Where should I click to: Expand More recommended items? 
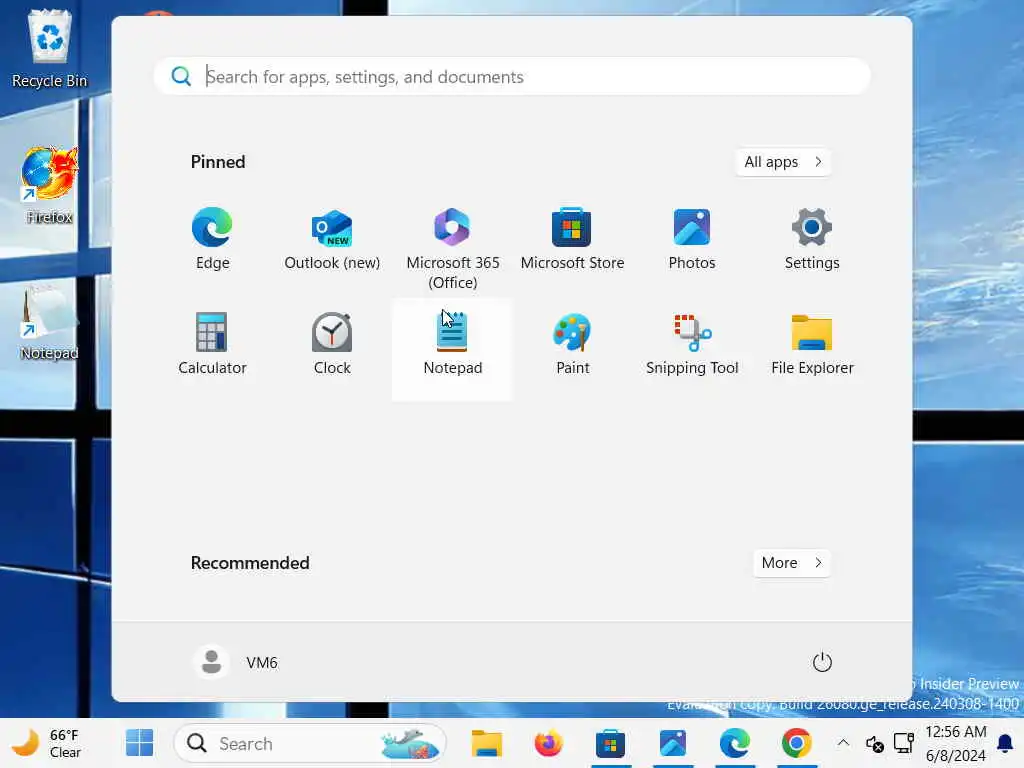click(x=792, y=563)
